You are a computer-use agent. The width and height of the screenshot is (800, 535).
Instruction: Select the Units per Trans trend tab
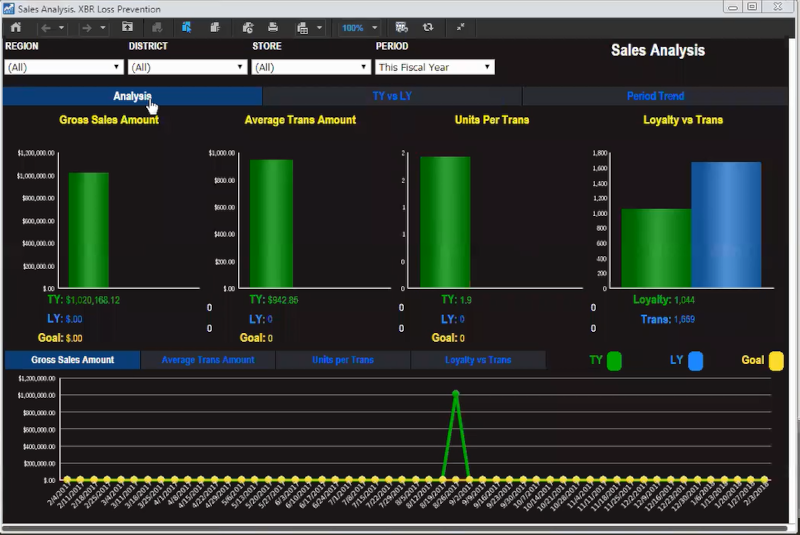point(343,360)
